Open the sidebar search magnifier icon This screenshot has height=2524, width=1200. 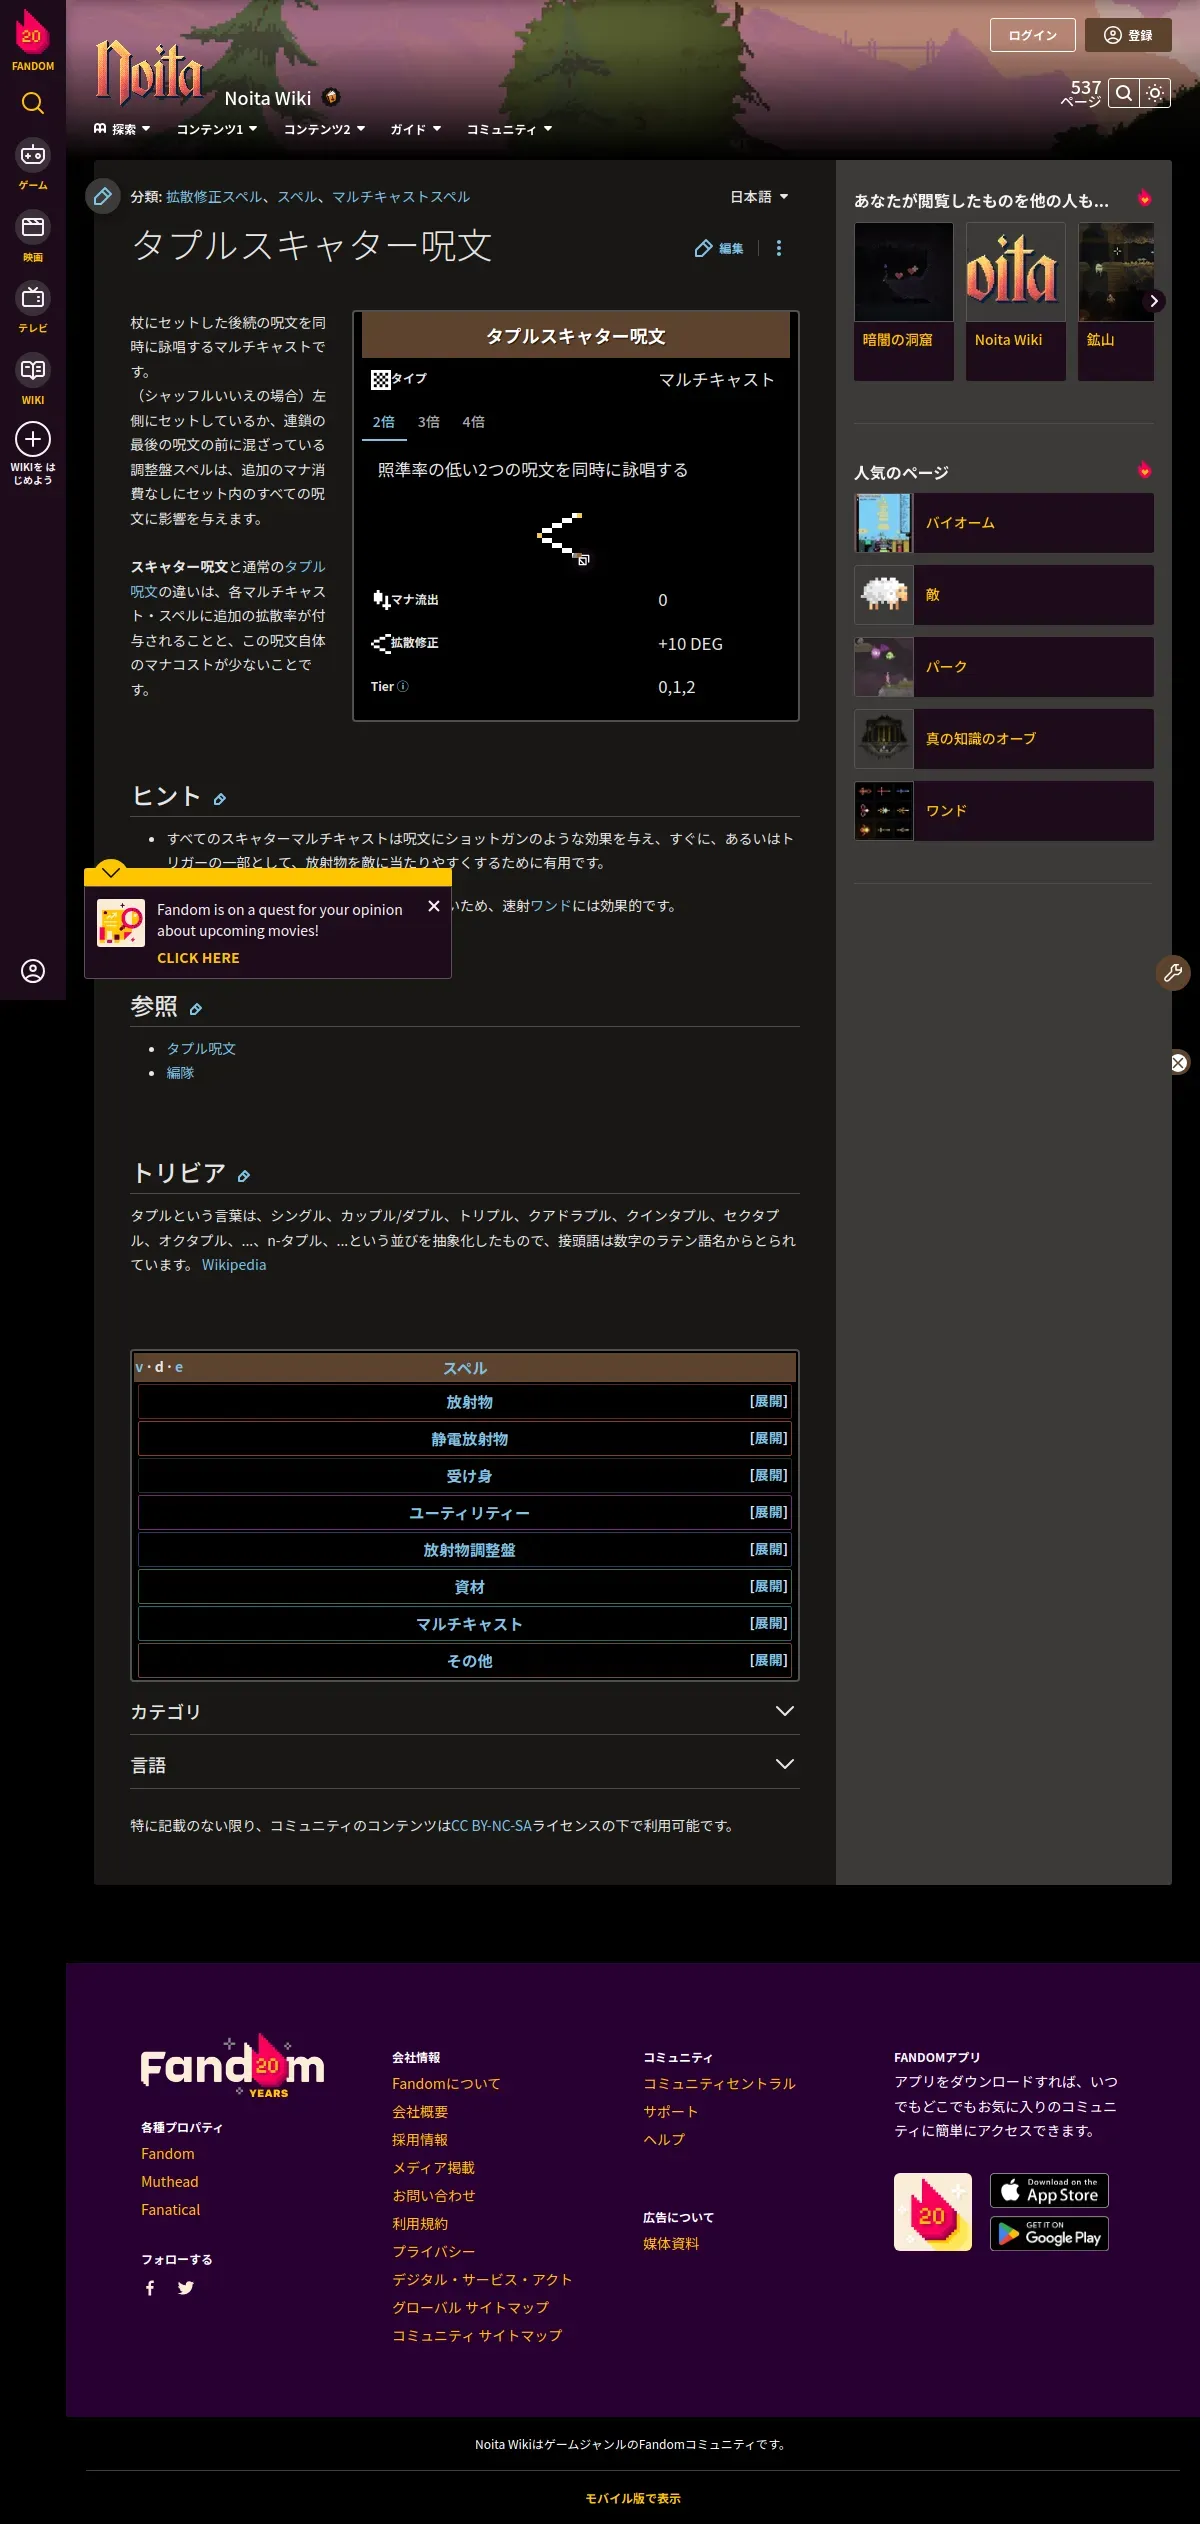(33, 103)
